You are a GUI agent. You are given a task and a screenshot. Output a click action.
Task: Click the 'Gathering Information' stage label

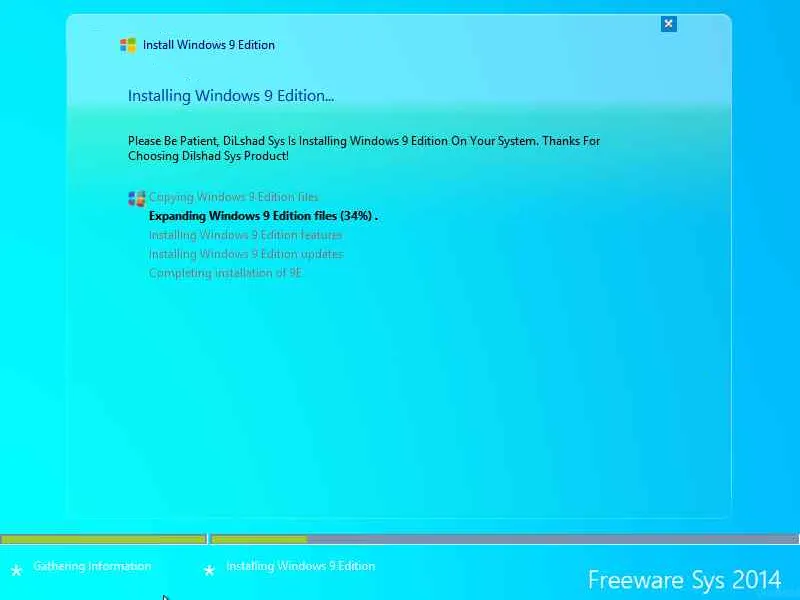click(92, 566)
